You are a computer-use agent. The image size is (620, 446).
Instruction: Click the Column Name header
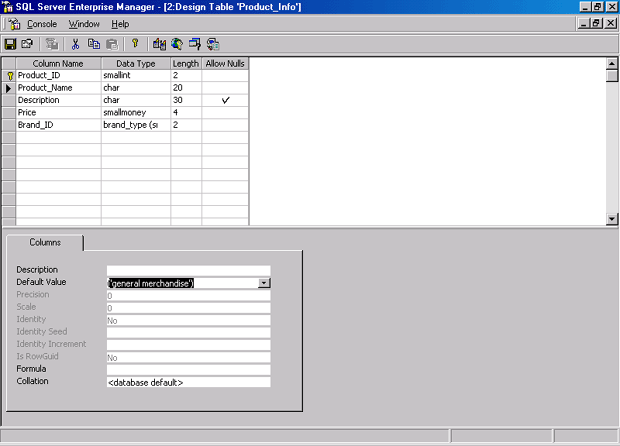58,63
